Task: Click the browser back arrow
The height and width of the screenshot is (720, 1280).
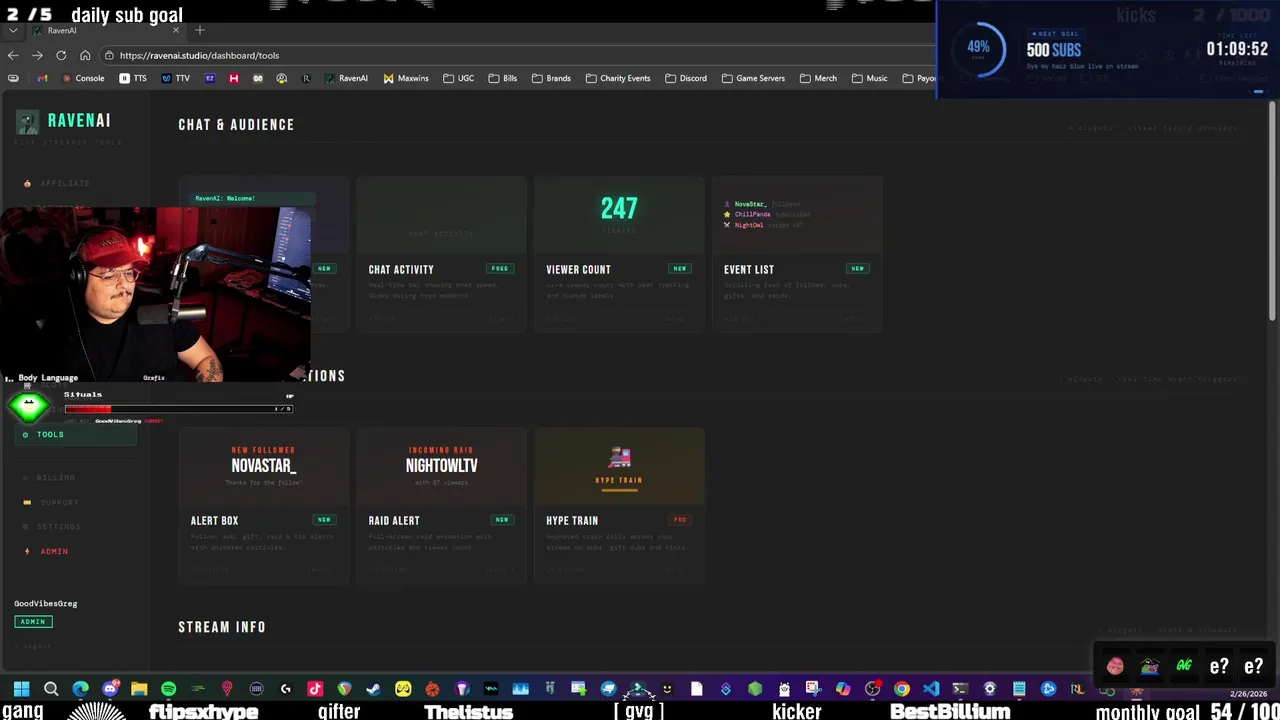Action: pyautogui.click(x=13, y=55)
